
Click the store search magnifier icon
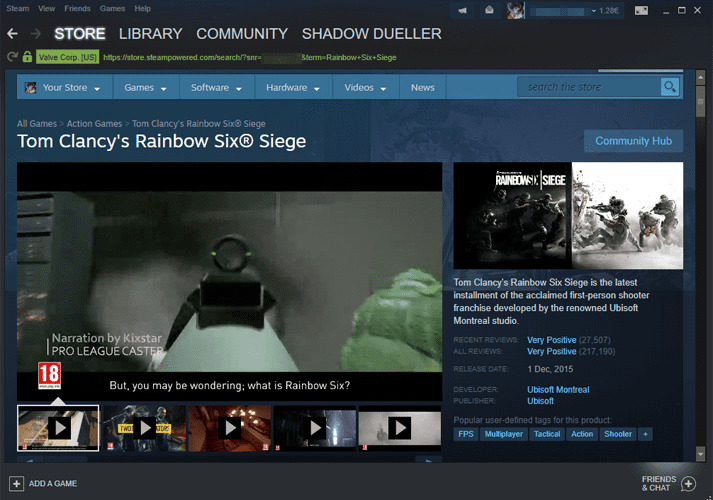coord(670,87)
